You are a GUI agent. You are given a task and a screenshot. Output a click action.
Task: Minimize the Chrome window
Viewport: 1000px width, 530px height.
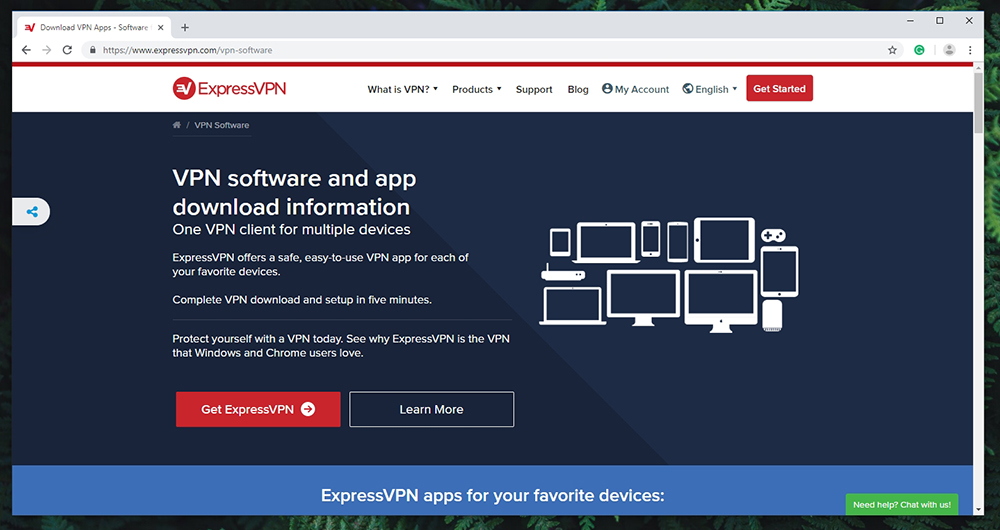tap(910, 21)
